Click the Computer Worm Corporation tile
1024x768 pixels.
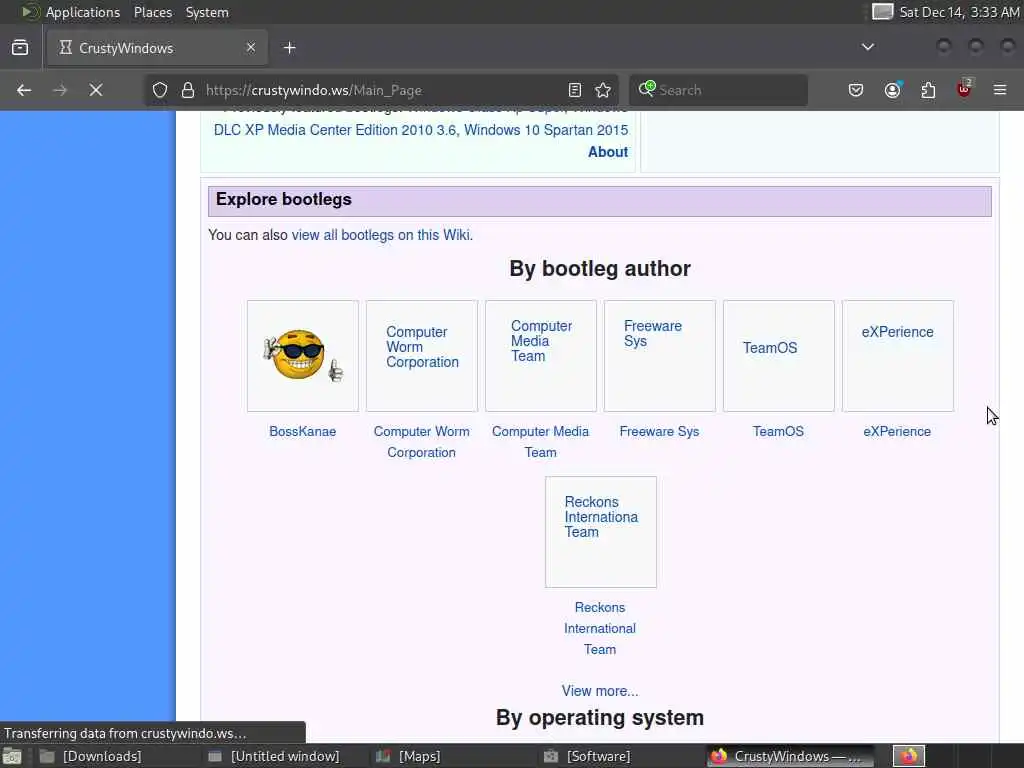coord(422,356)
